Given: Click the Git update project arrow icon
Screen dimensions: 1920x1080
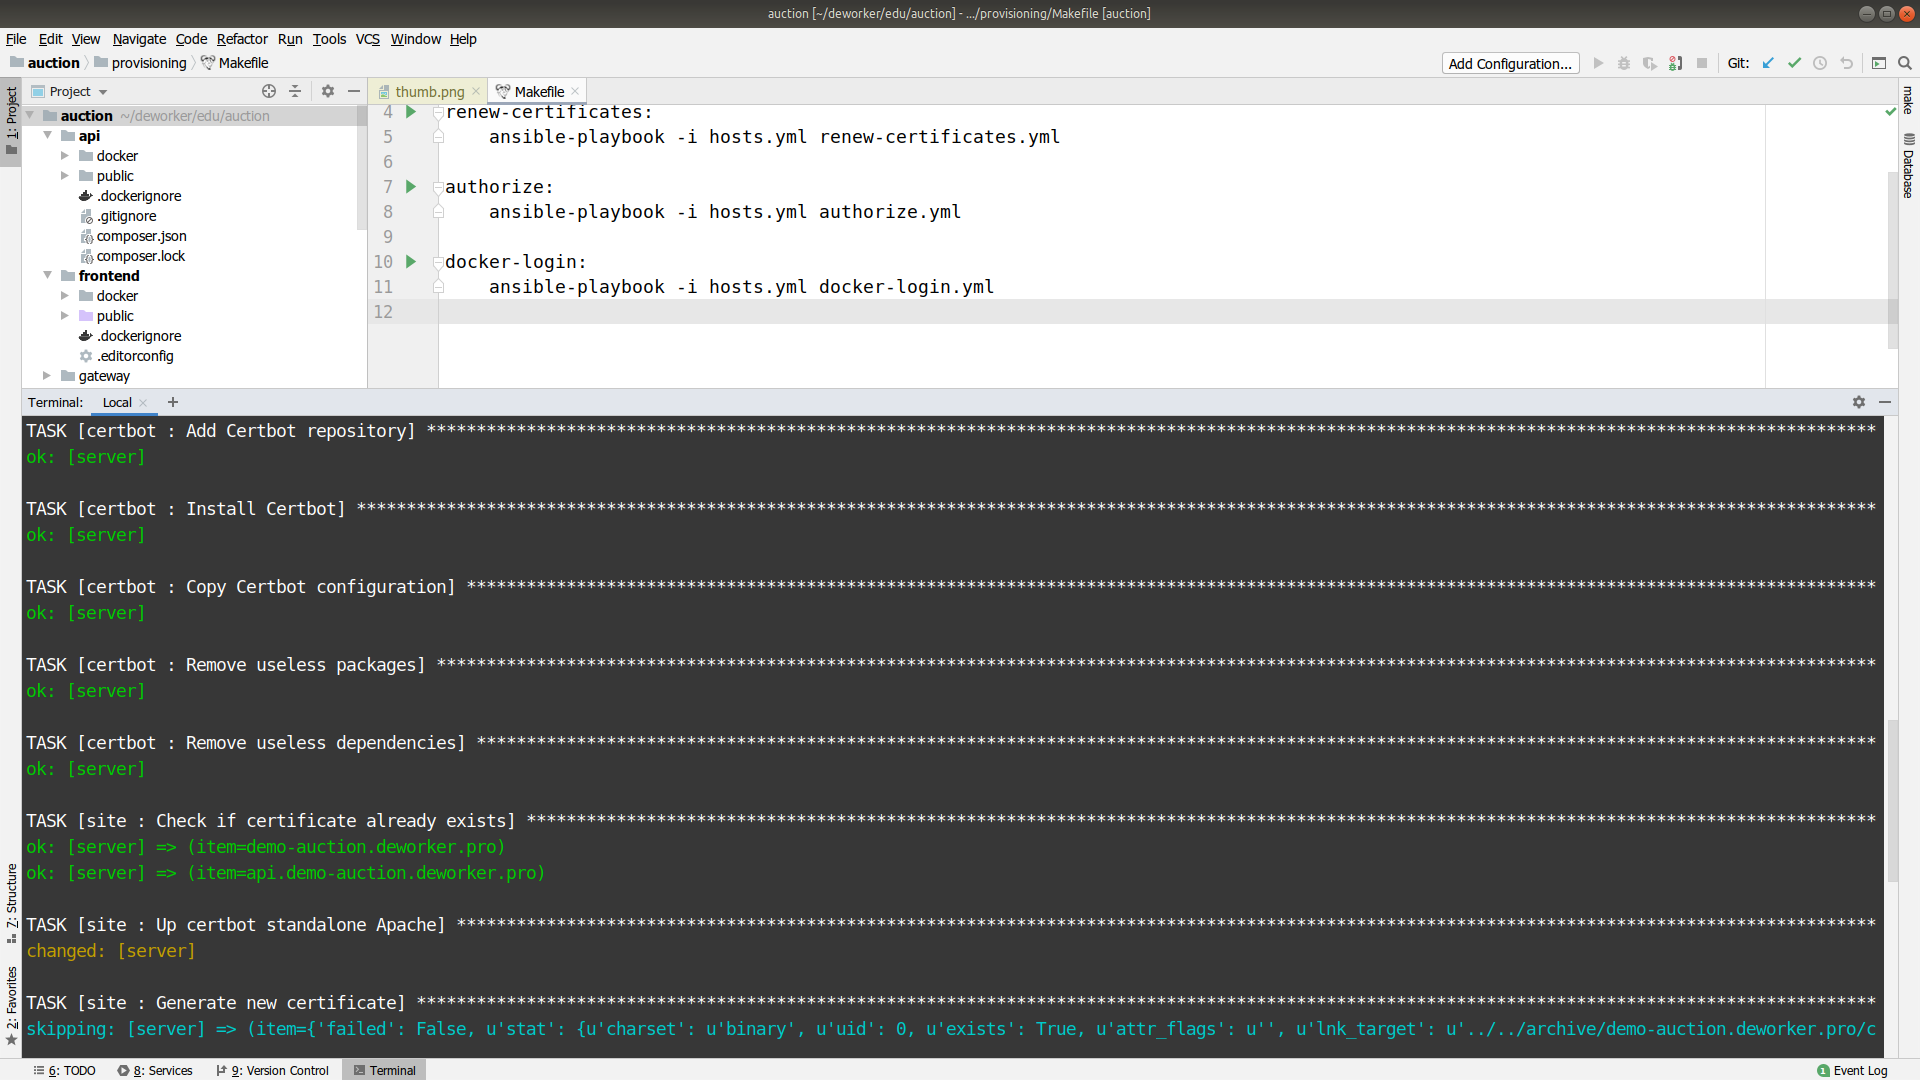Looking at the screenshot, I should click(x=1768, y=63).
